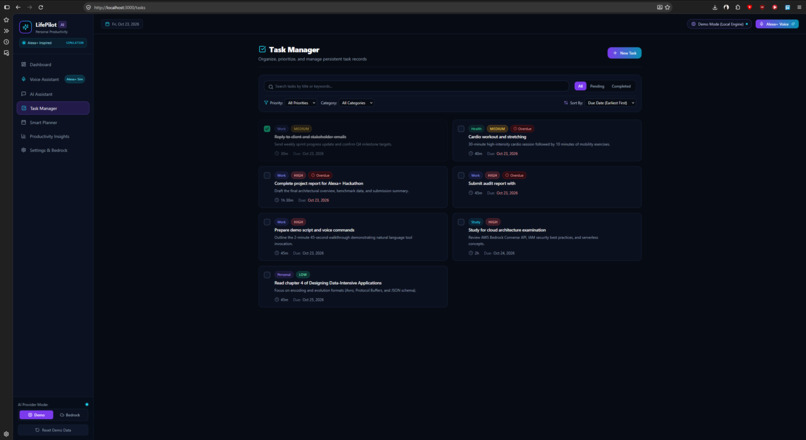Click the Alexa+ Inspired simulator badge
The image size is (806, 440).
tap(53, 43)
